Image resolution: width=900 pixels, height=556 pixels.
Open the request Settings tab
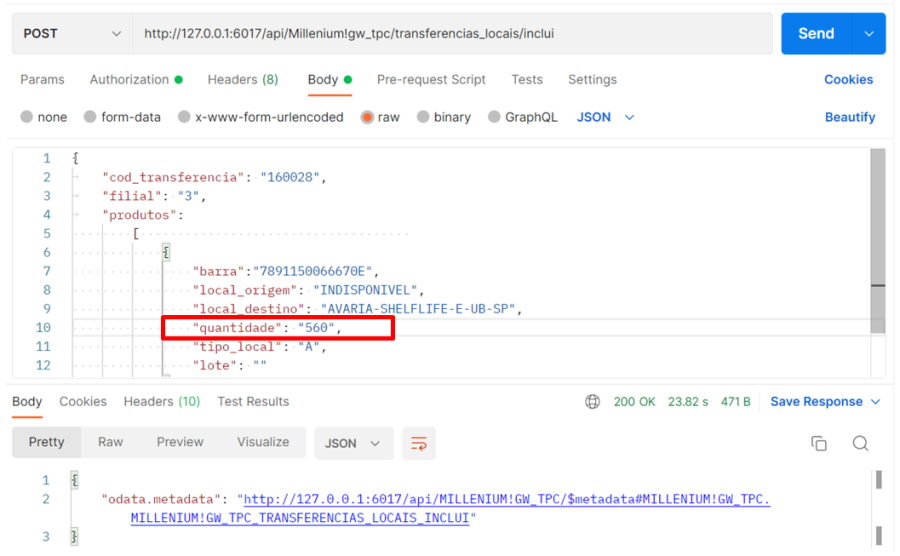[x=592, y=79]
